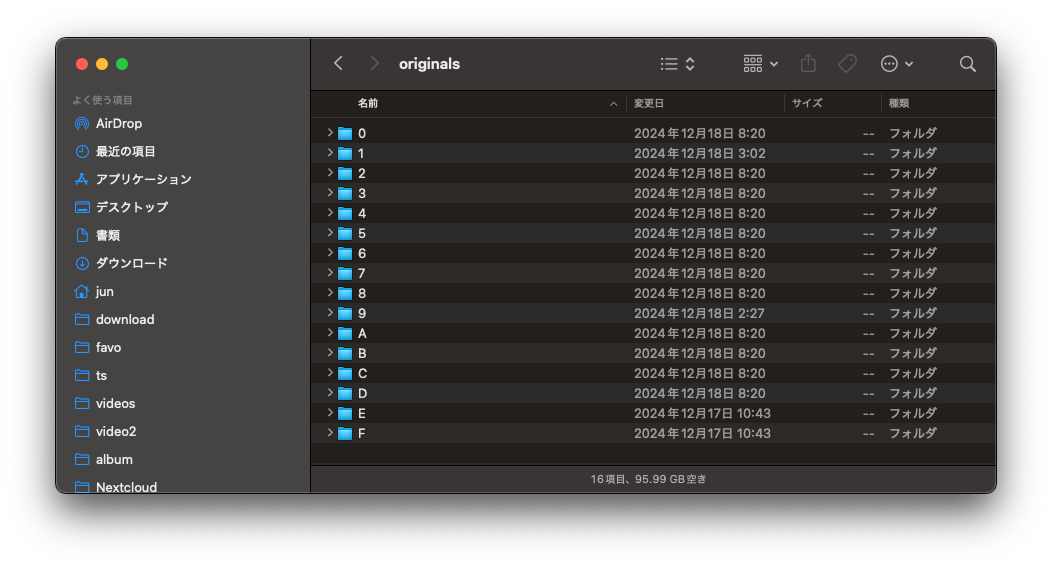Expand folder F disclosure chevron
The height and width of the screenshot is (567, 1052).
point(330,433)
